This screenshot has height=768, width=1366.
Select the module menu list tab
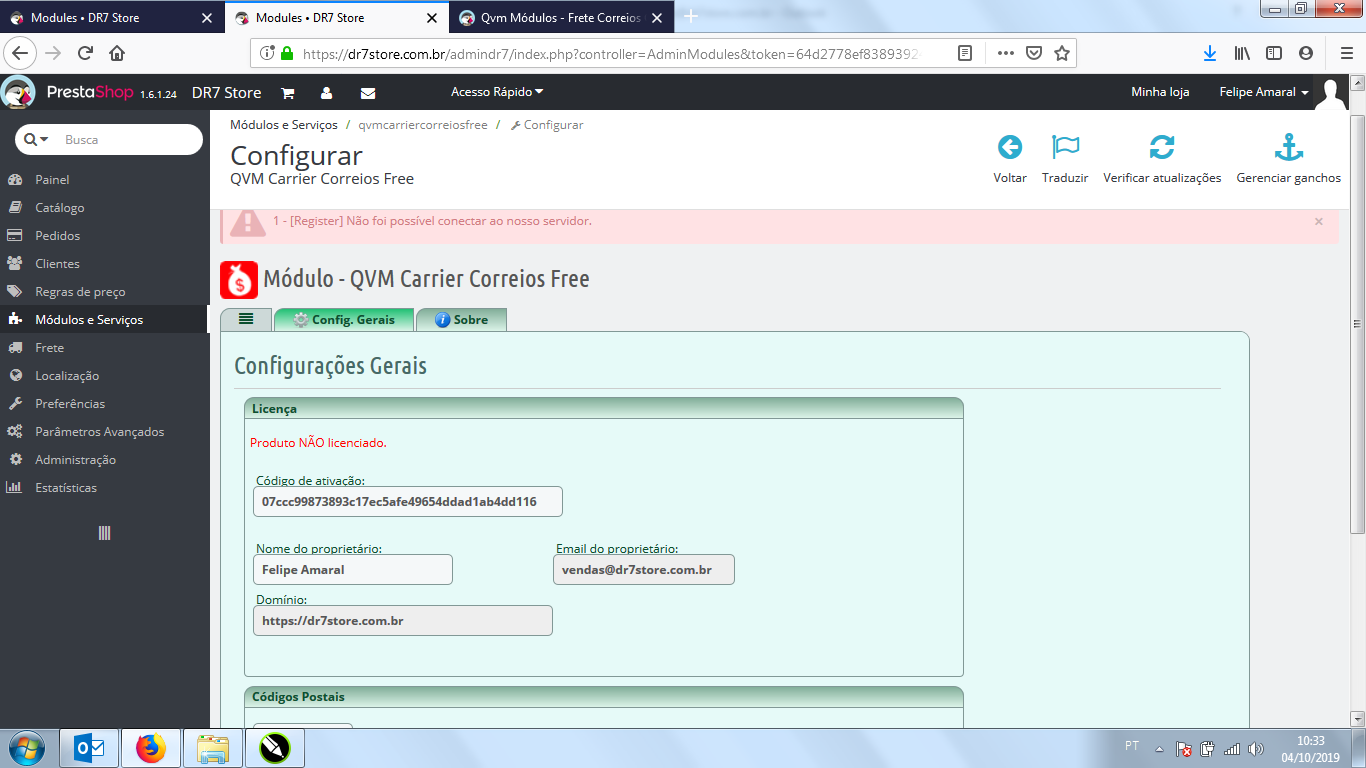(x=246, y=319)
